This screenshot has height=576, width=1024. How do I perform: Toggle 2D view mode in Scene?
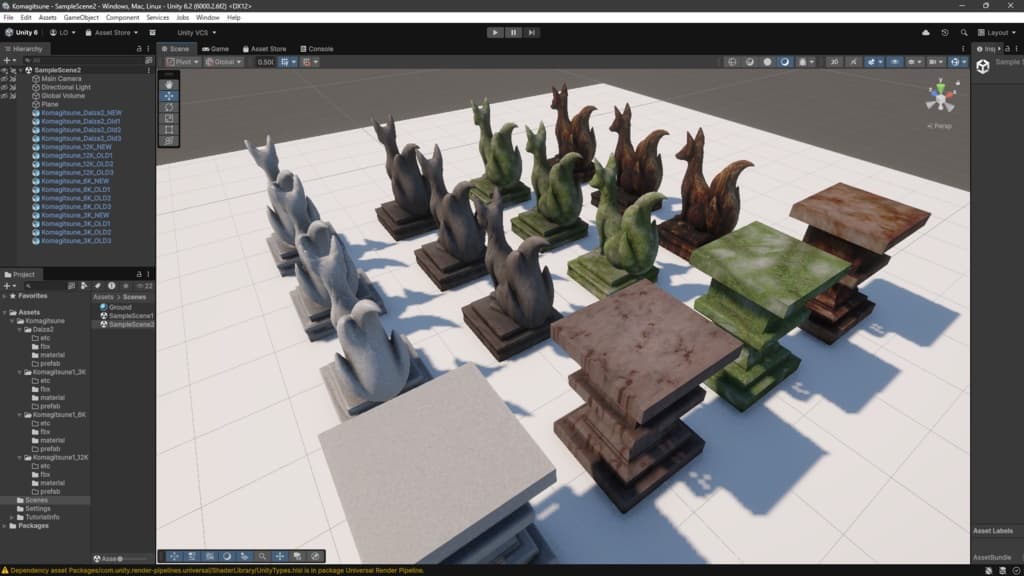pos(834,62)
